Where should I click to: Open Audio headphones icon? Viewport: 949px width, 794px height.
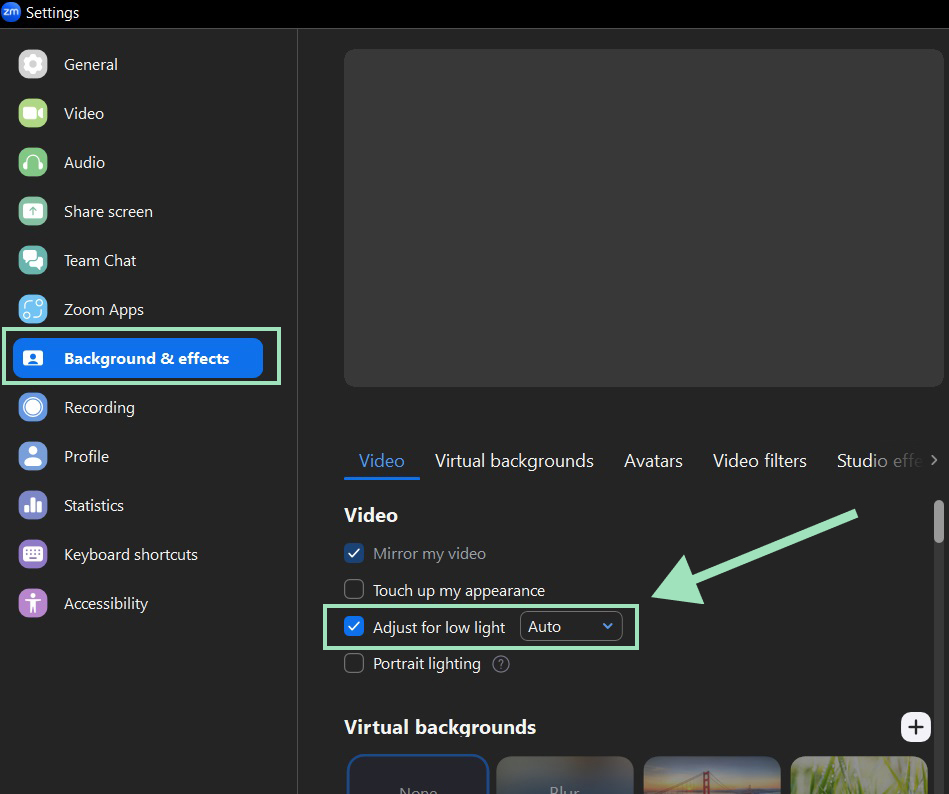click(33, 162)
